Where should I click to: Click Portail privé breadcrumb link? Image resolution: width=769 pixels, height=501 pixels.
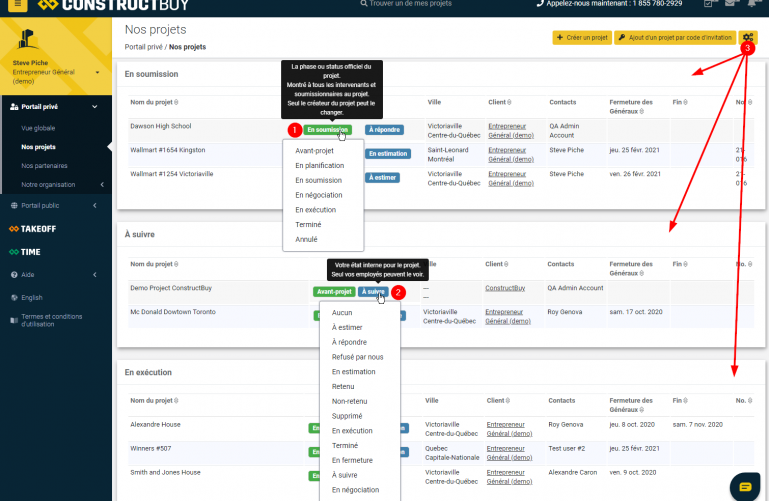pyautogui.click(x=143, y=47)
